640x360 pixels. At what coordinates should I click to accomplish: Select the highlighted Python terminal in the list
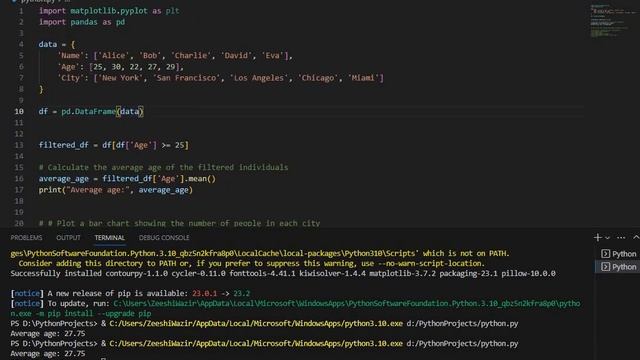618,267
